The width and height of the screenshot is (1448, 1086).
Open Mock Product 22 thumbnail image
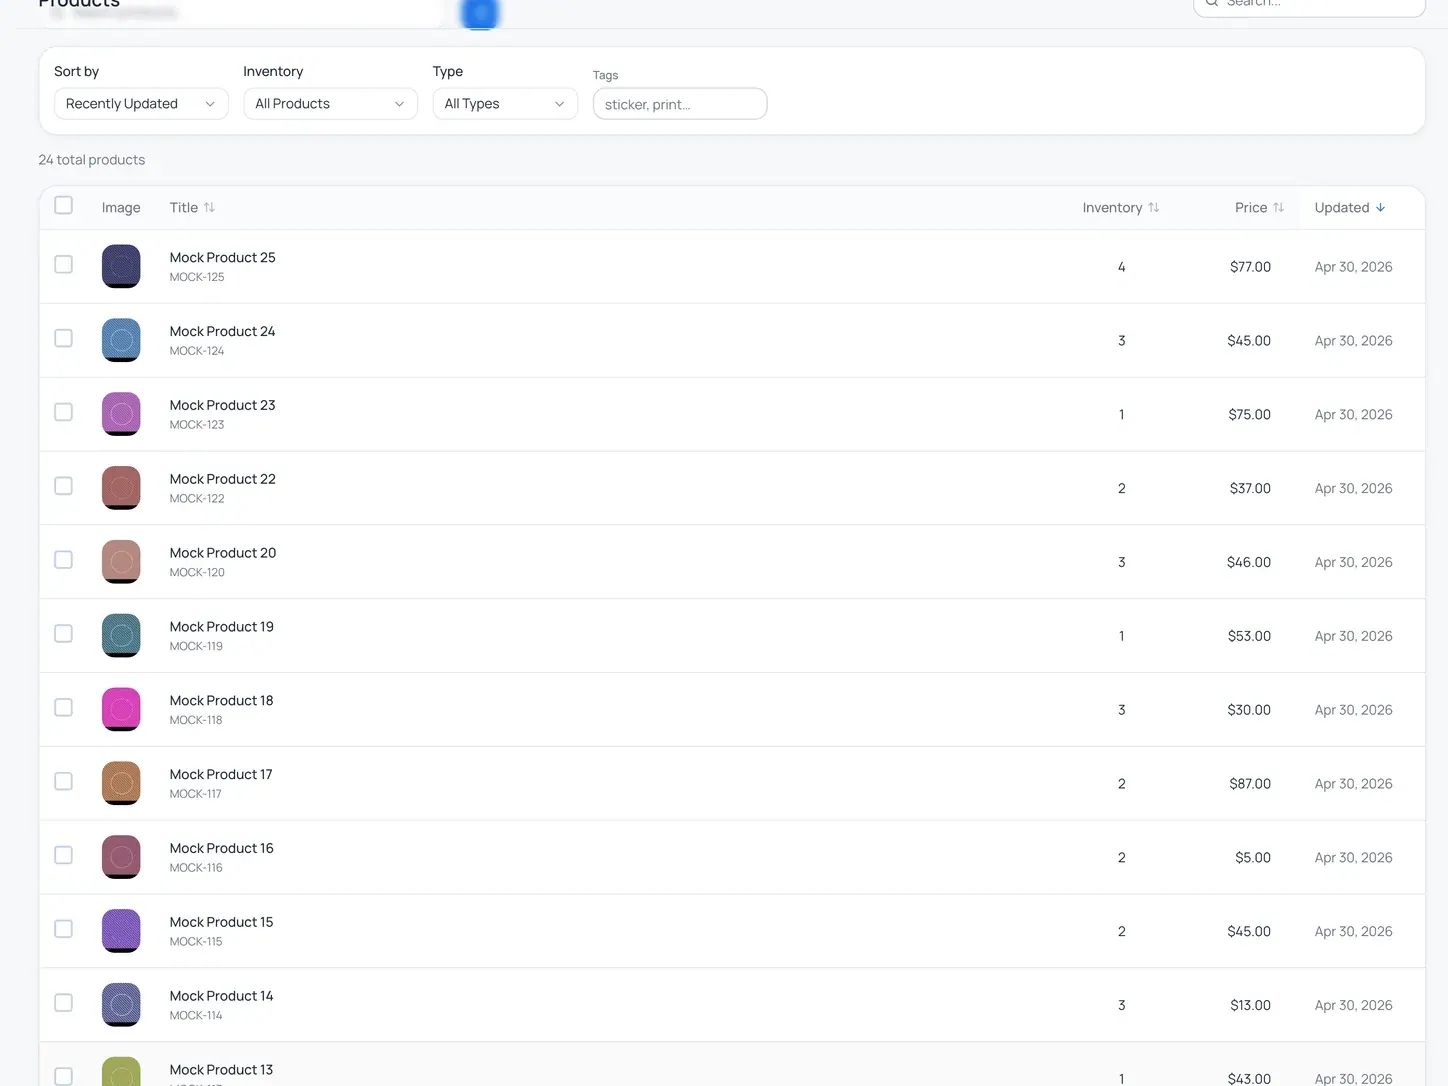pyautogui.click(x=121, y=489)
